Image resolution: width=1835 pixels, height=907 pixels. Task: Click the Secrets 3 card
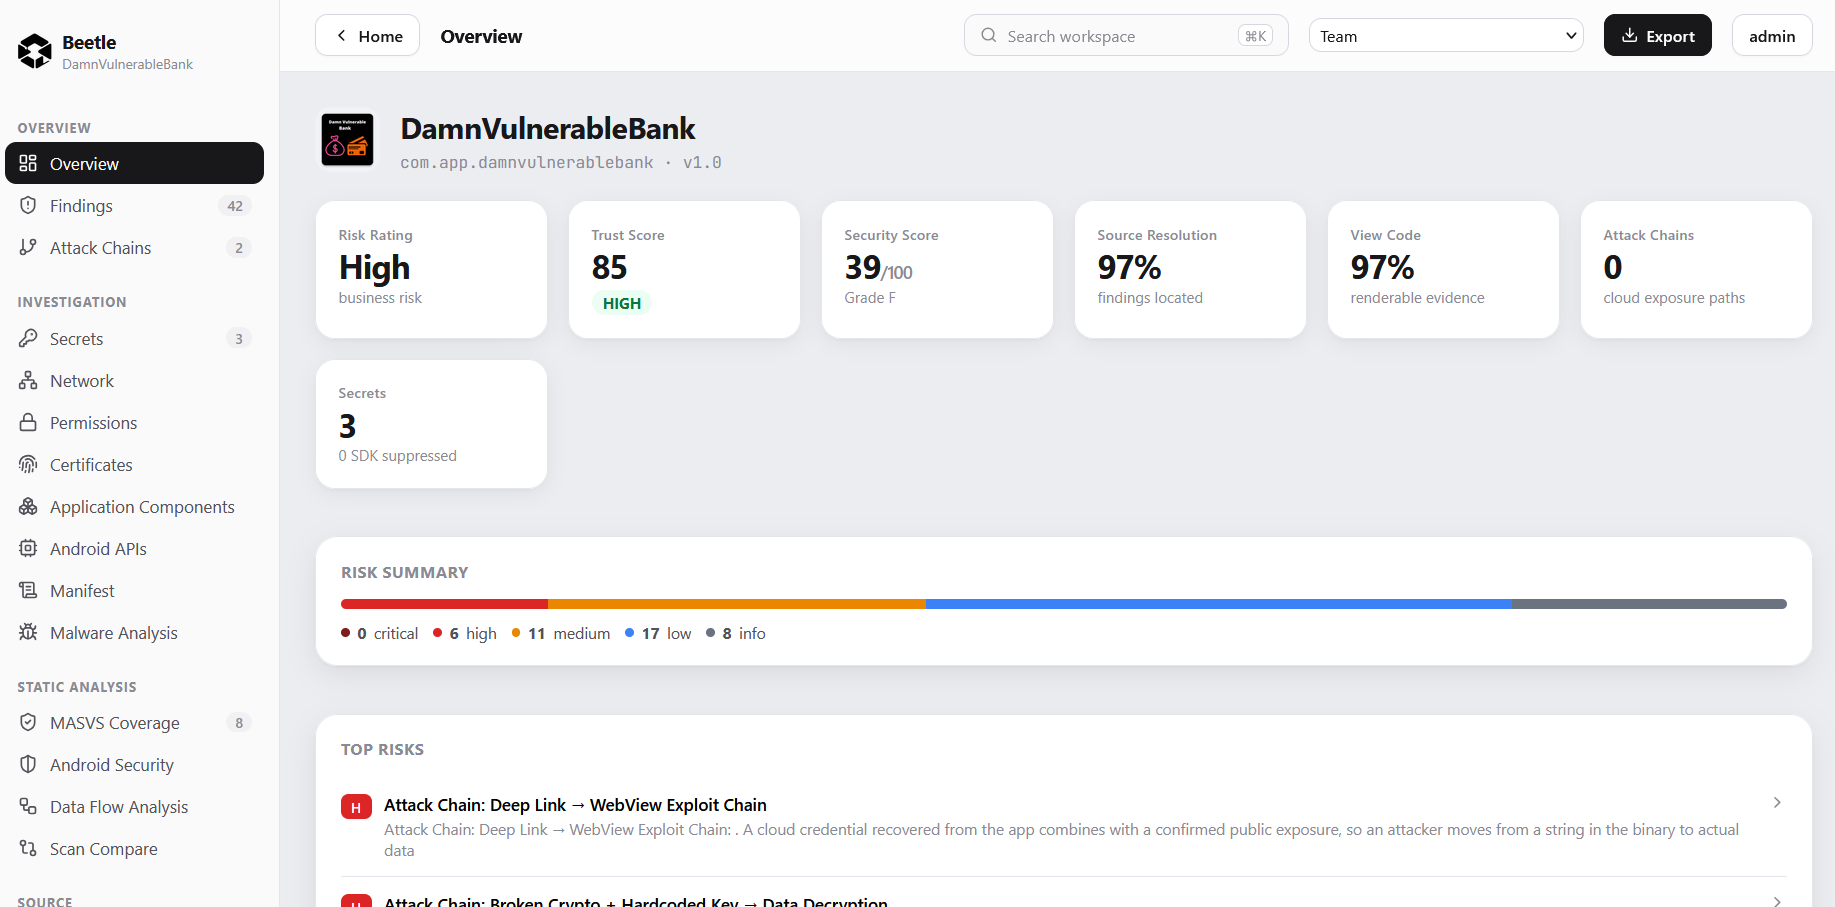(x=431, y=424)
